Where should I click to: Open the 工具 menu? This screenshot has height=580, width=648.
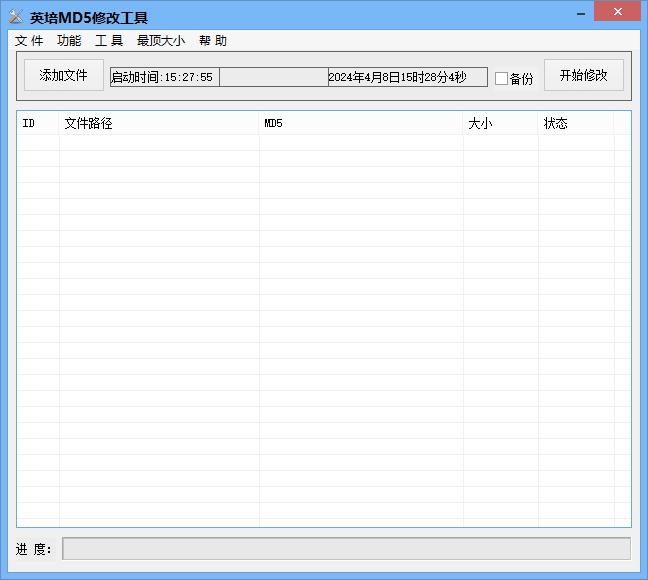pos(109,41)
